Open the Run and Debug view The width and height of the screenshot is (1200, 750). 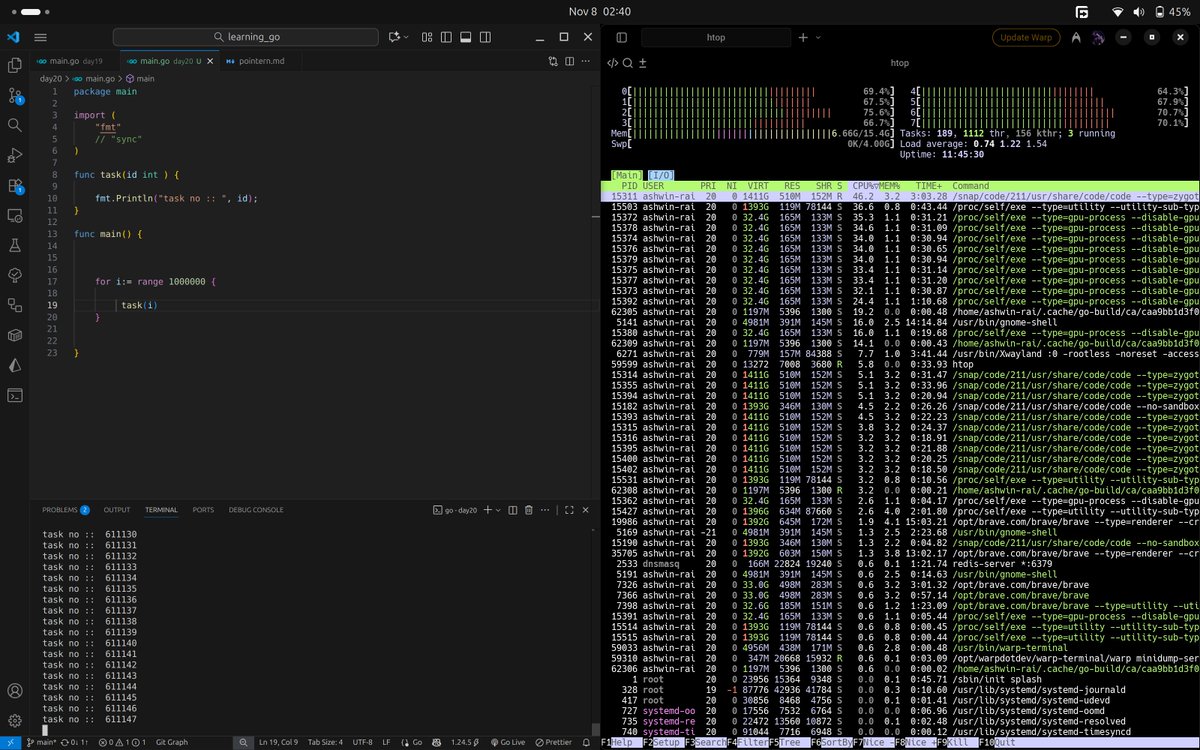coord(14,156)
